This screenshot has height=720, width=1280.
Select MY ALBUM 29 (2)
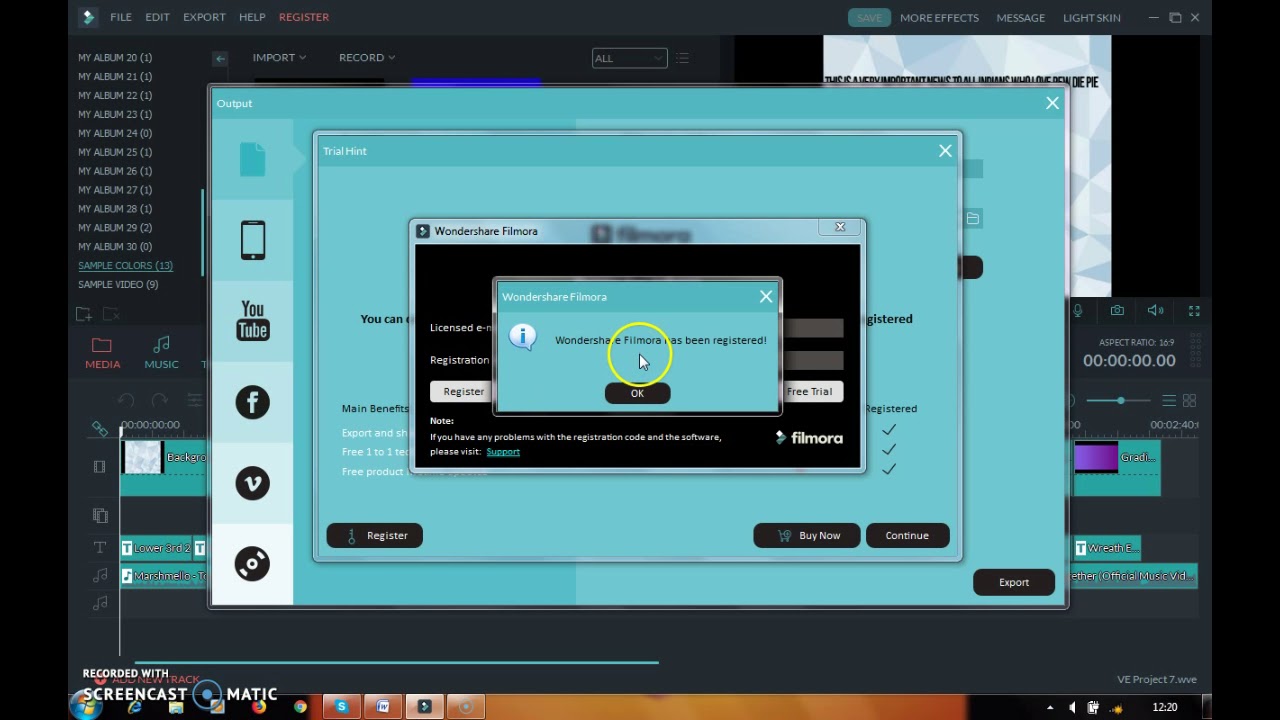coord(115,228)
